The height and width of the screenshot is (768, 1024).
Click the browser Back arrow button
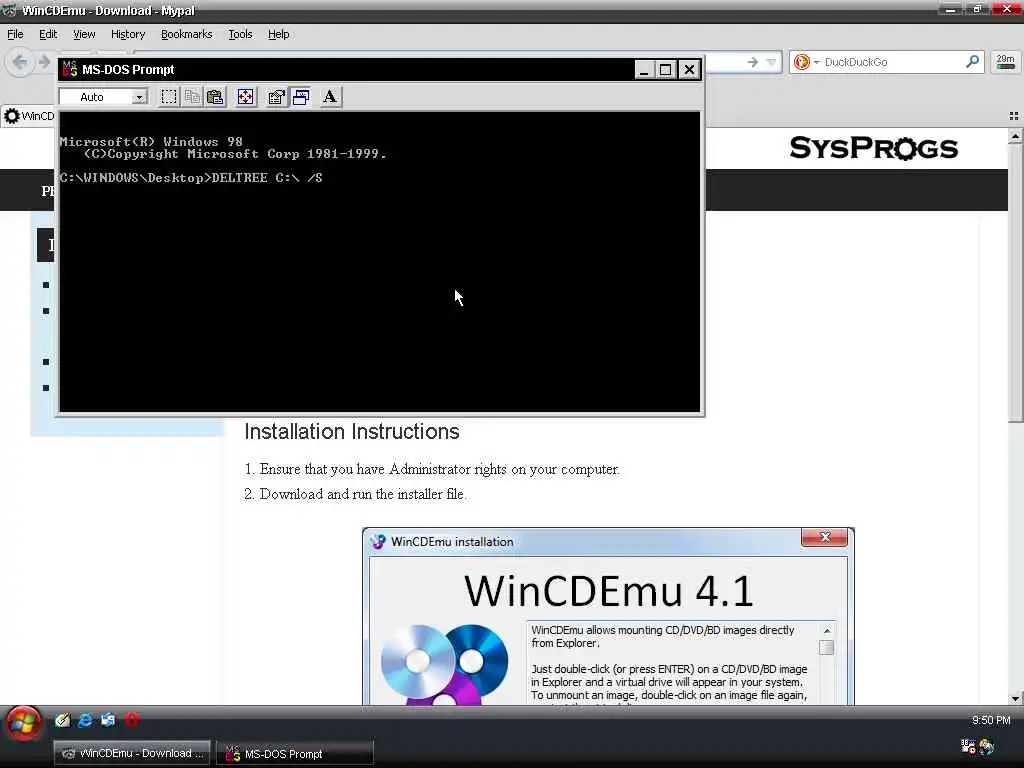point(20,62)
